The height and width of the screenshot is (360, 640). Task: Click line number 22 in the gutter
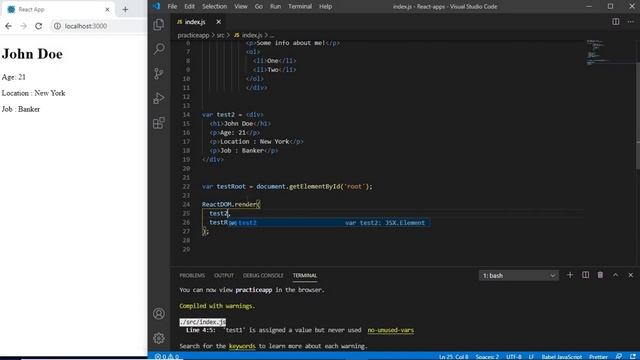point(186,187)
